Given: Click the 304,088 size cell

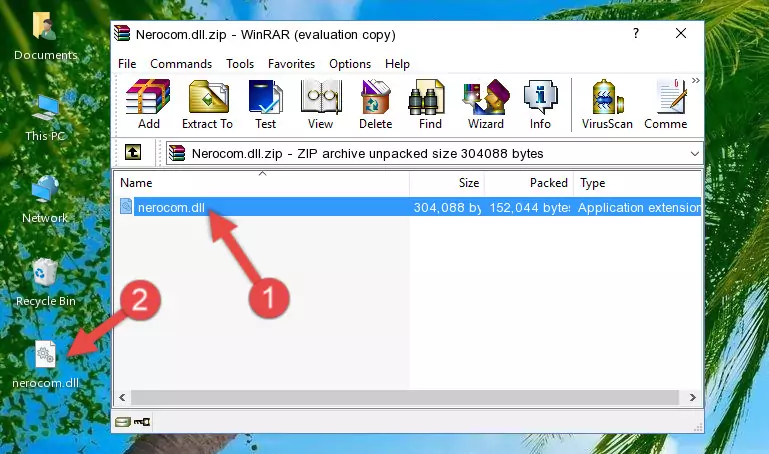Looking at the screenshot, I should [x=446, y=207].
